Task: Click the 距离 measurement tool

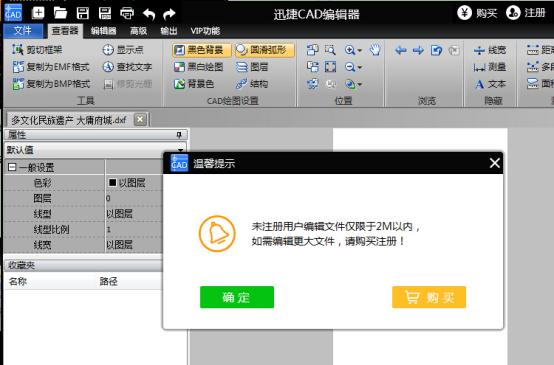Action: [540, 50]
